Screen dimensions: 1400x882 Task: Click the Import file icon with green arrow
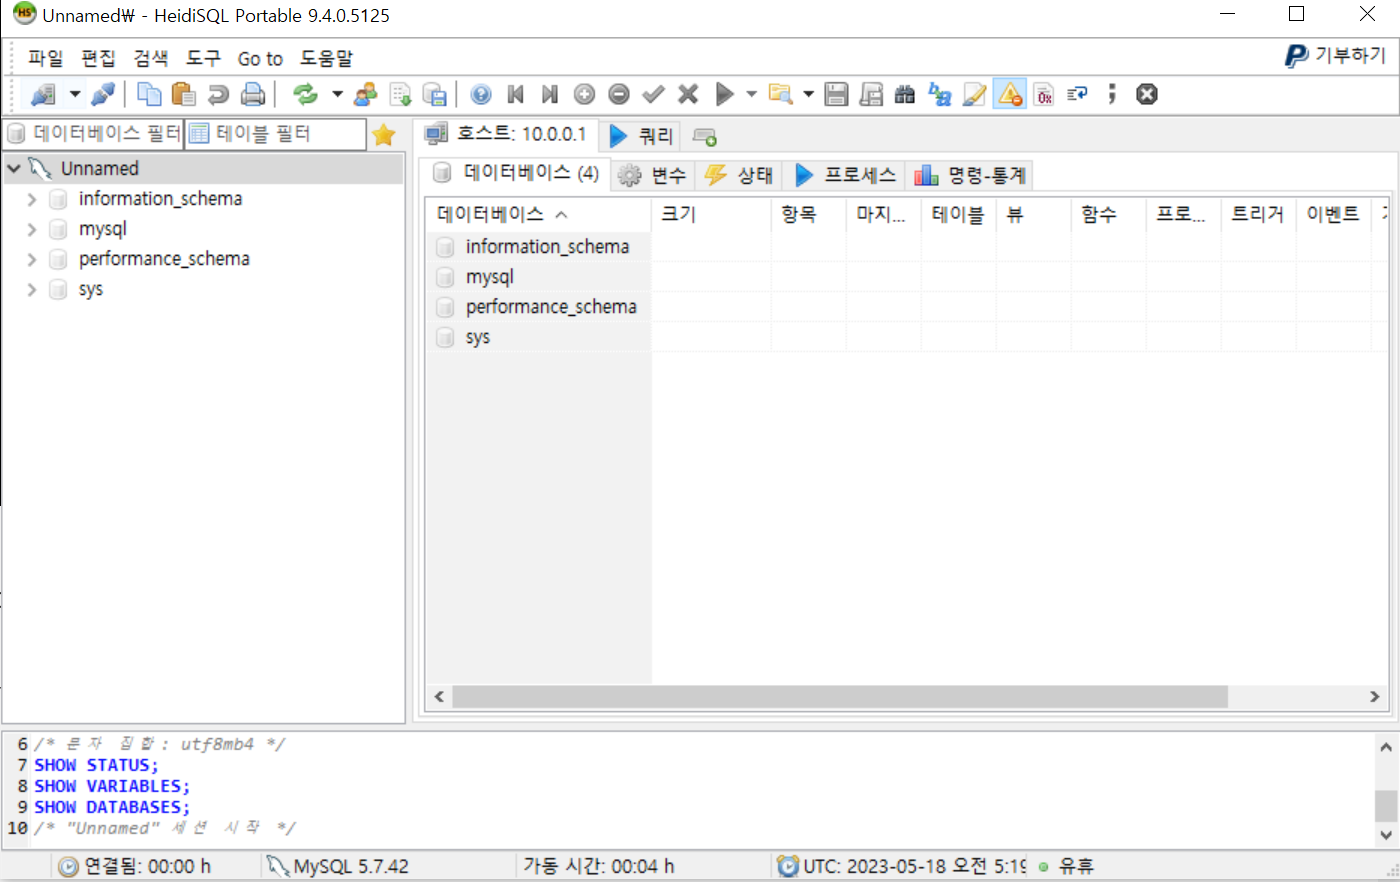coord(400,94)
